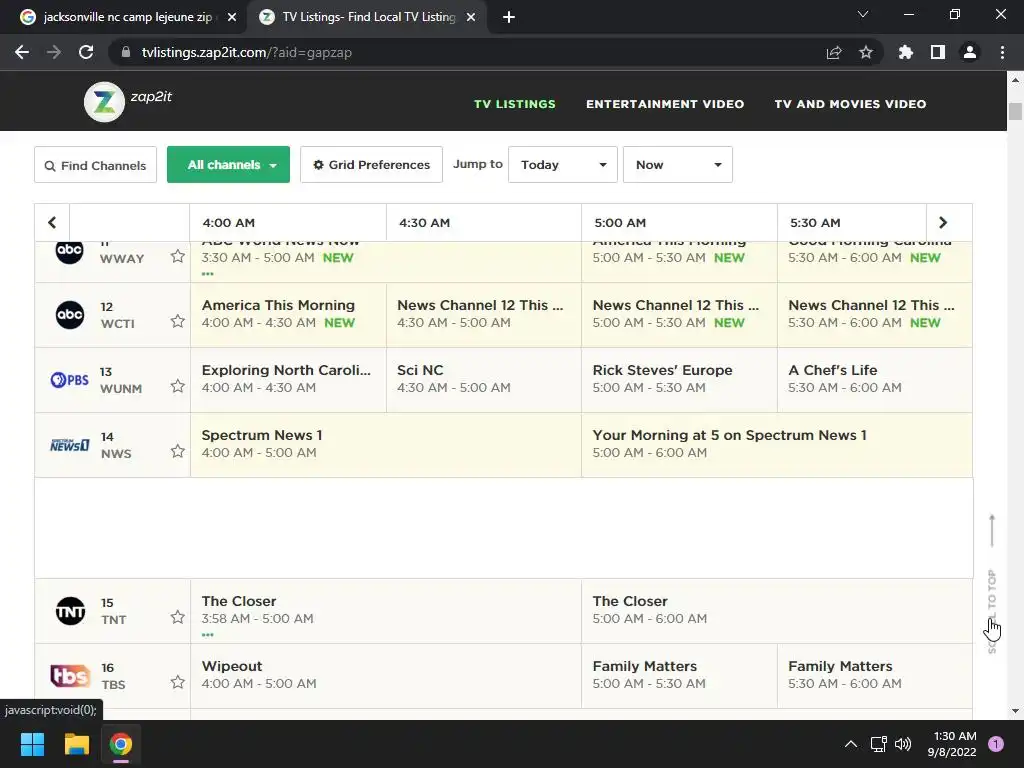
Task: Open the volume speaker tray icon
Action: click(x=903, y=744)
